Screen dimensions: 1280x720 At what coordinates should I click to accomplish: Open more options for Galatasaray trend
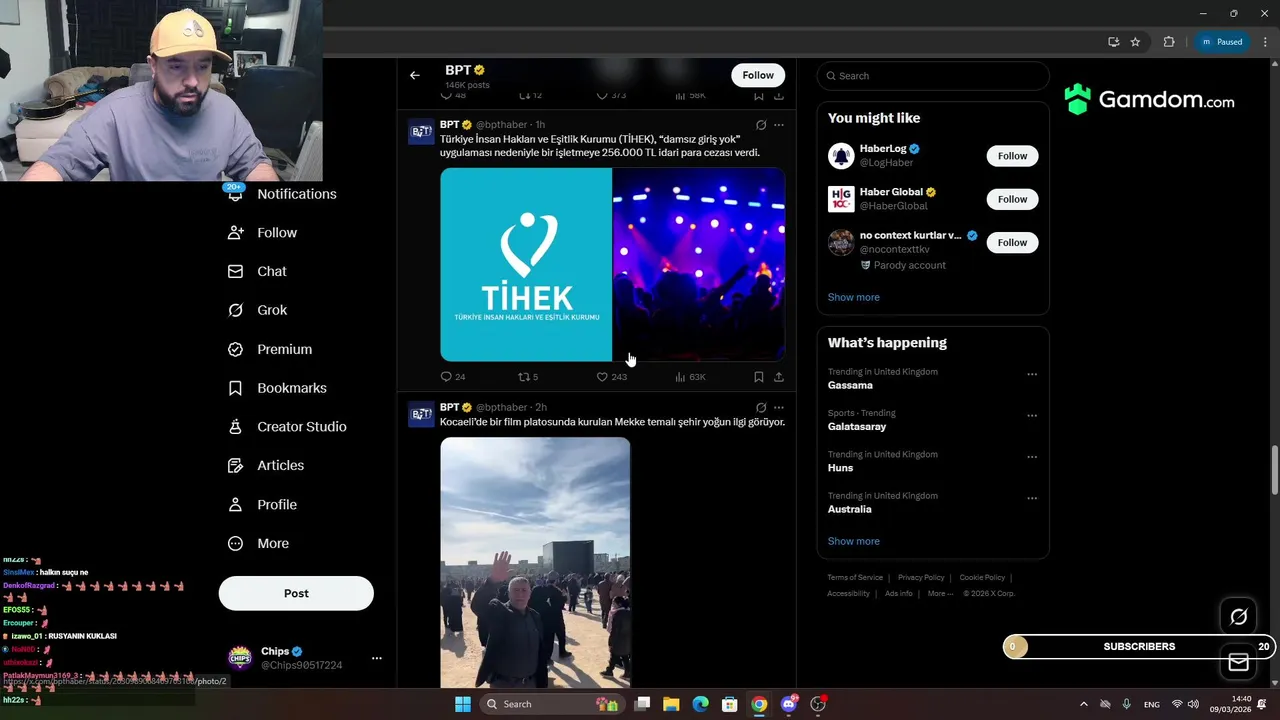point(1032,416)
